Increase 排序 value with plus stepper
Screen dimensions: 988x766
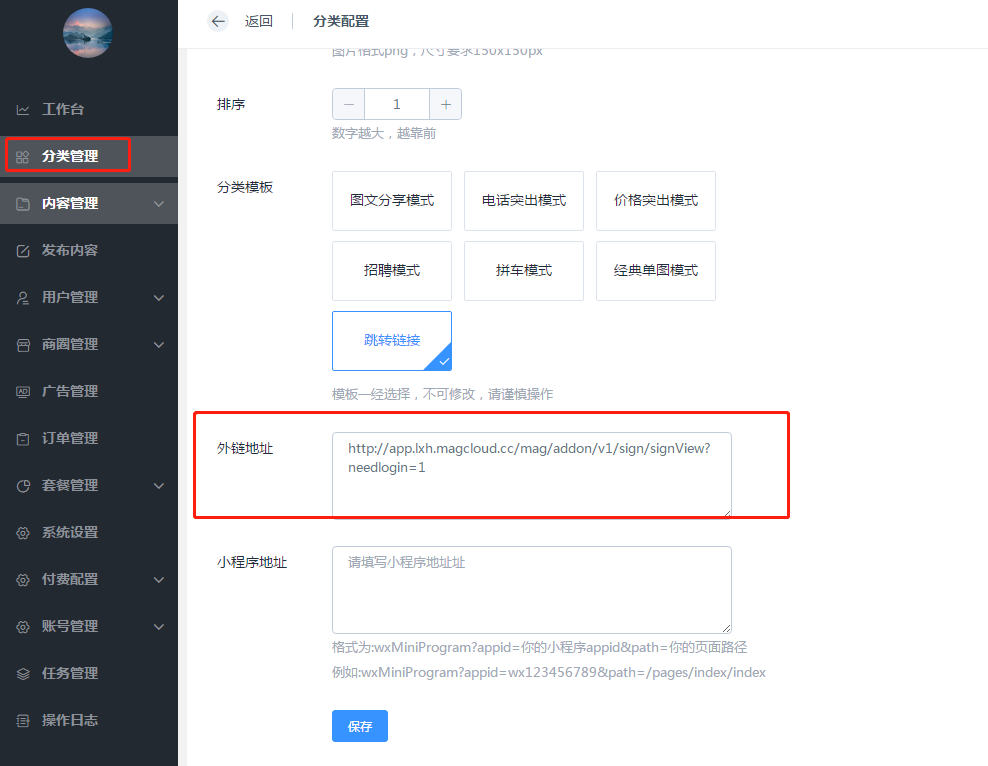(x=445, y=103)
